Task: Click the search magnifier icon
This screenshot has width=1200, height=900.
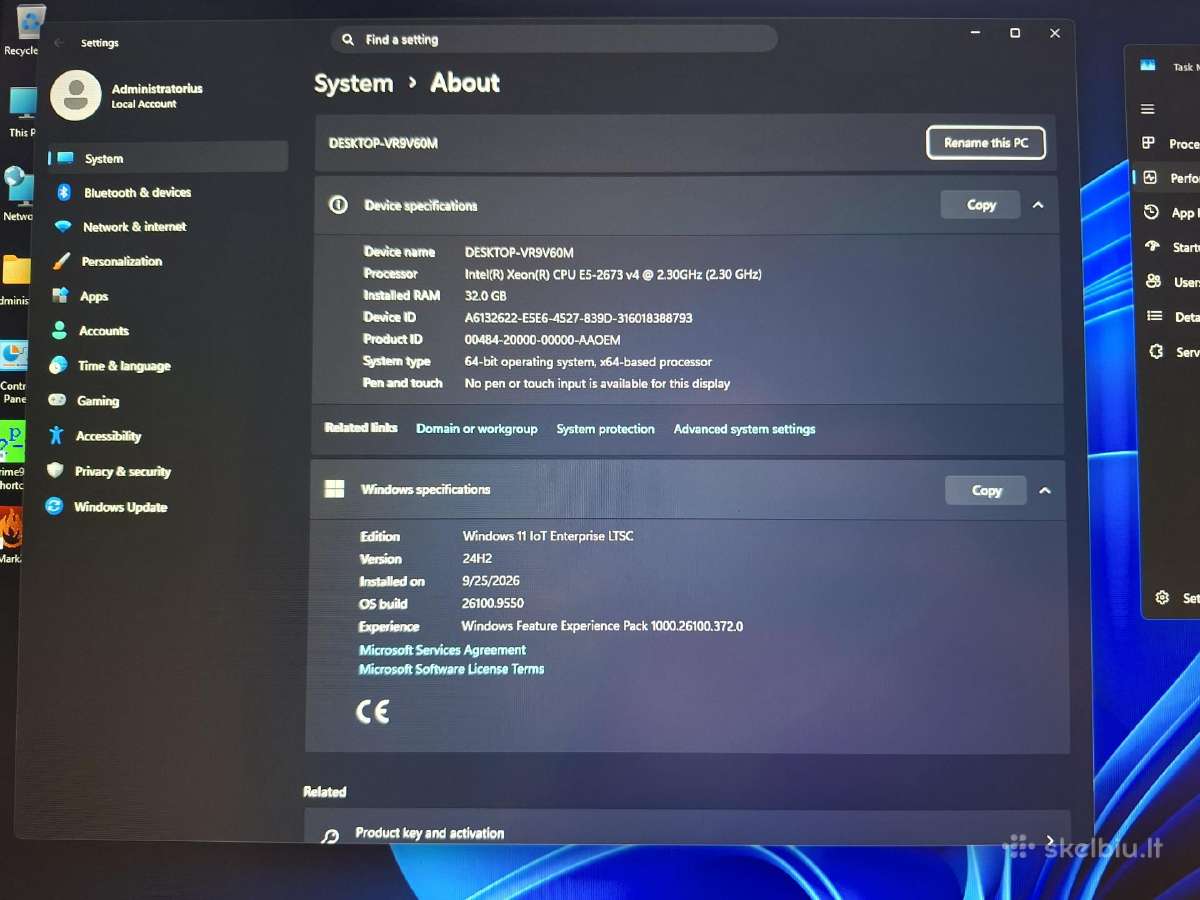Action: (348, 39)
